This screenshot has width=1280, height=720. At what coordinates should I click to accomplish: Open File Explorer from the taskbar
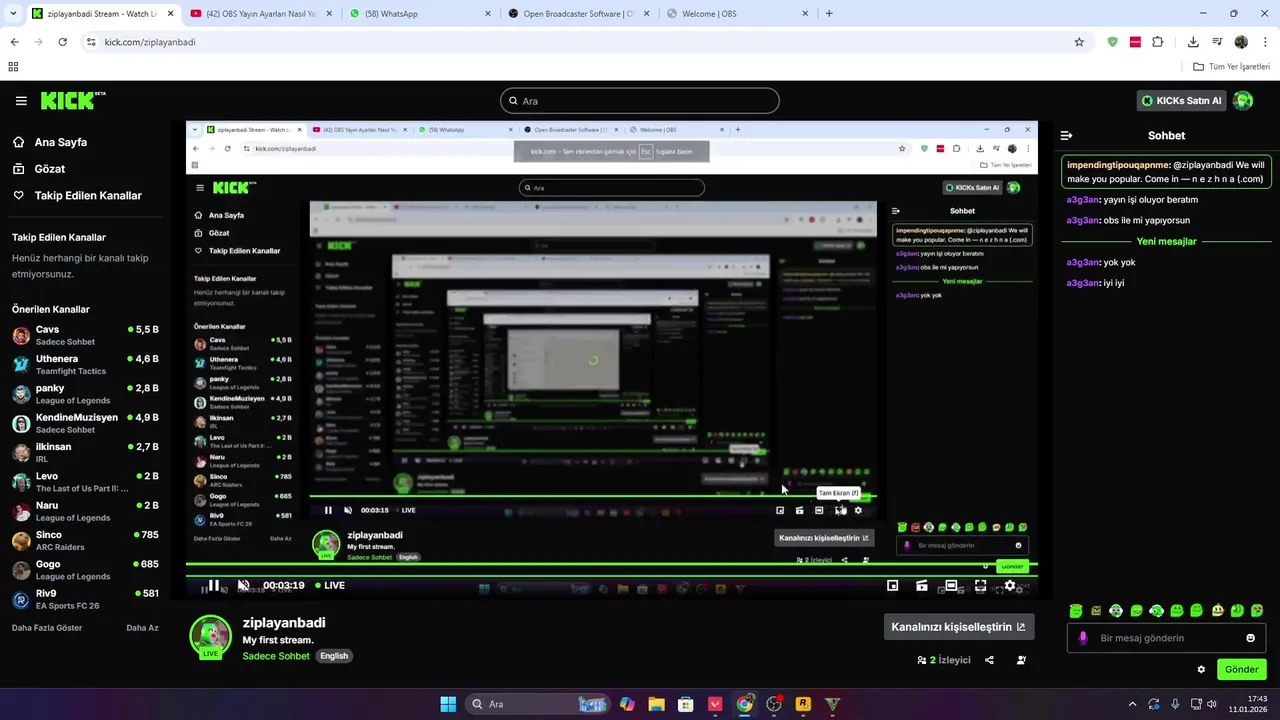coord(656,704)
